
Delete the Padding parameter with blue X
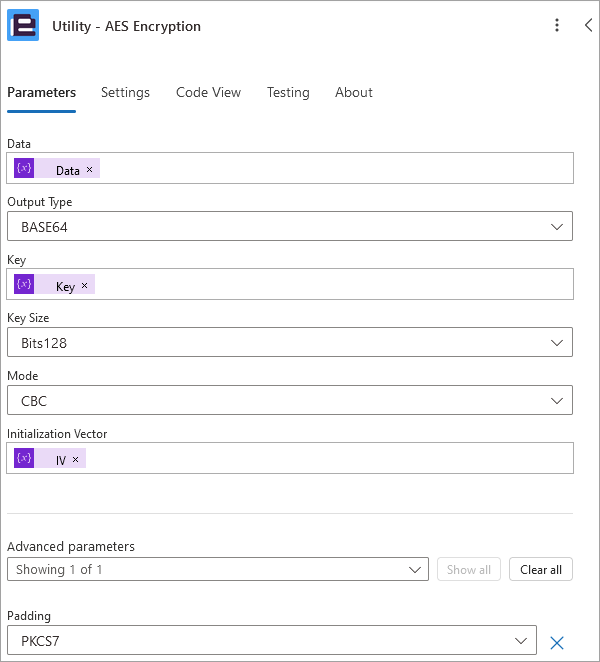click(558, 642)
